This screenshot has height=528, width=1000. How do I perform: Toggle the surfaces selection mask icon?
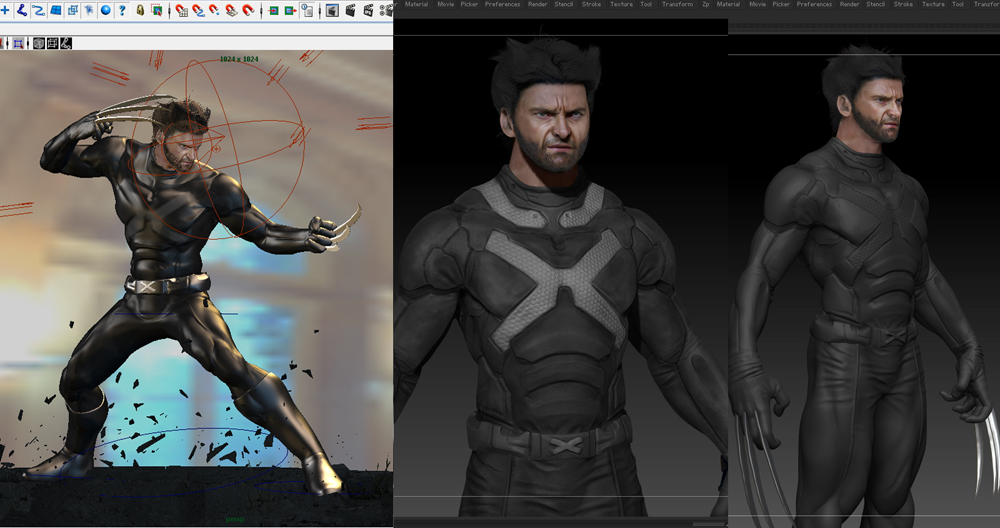click(55, 10)
